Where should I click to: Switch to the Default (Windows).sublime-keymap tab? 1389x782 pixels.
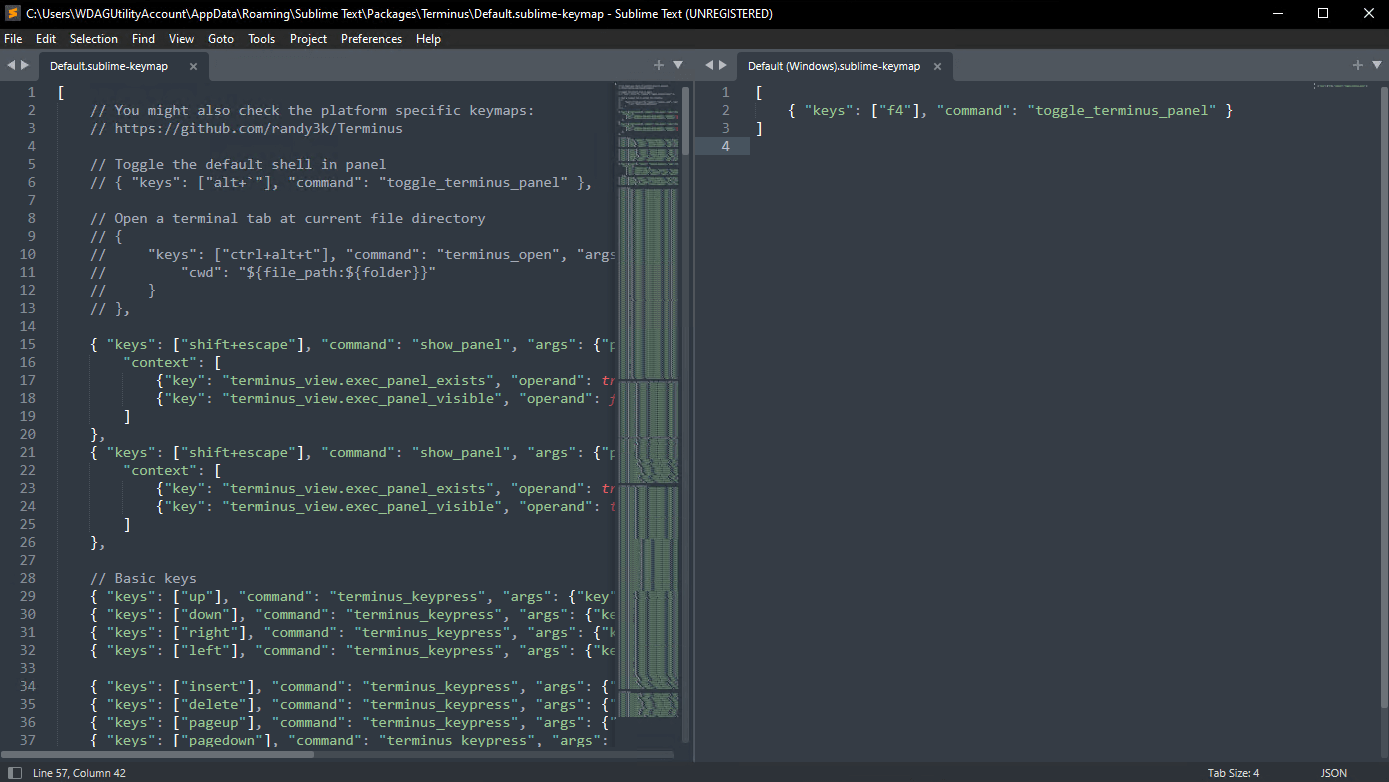[834, 66]
